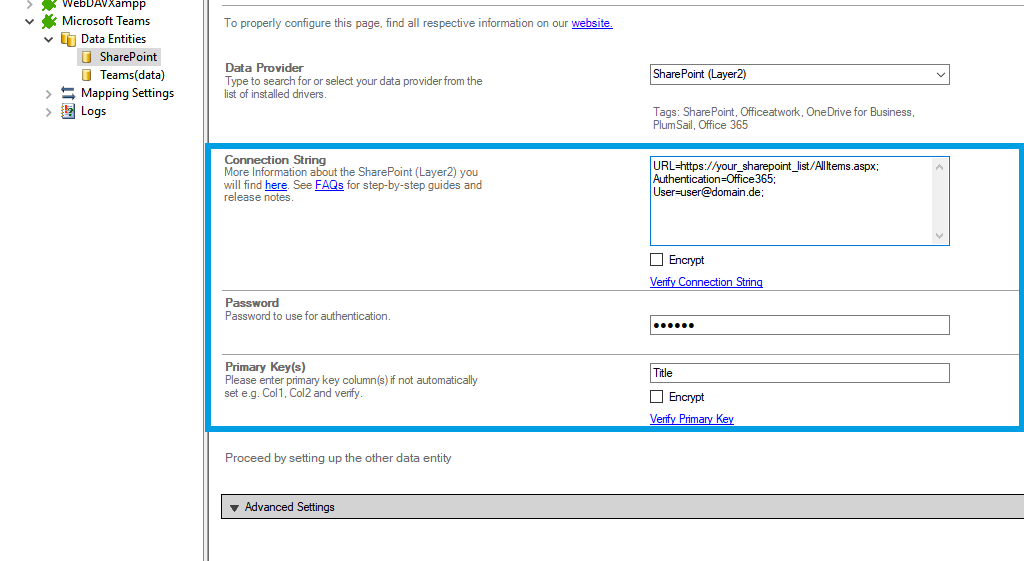
Task: Expand the Logs tree node
Action: [48, 111]
